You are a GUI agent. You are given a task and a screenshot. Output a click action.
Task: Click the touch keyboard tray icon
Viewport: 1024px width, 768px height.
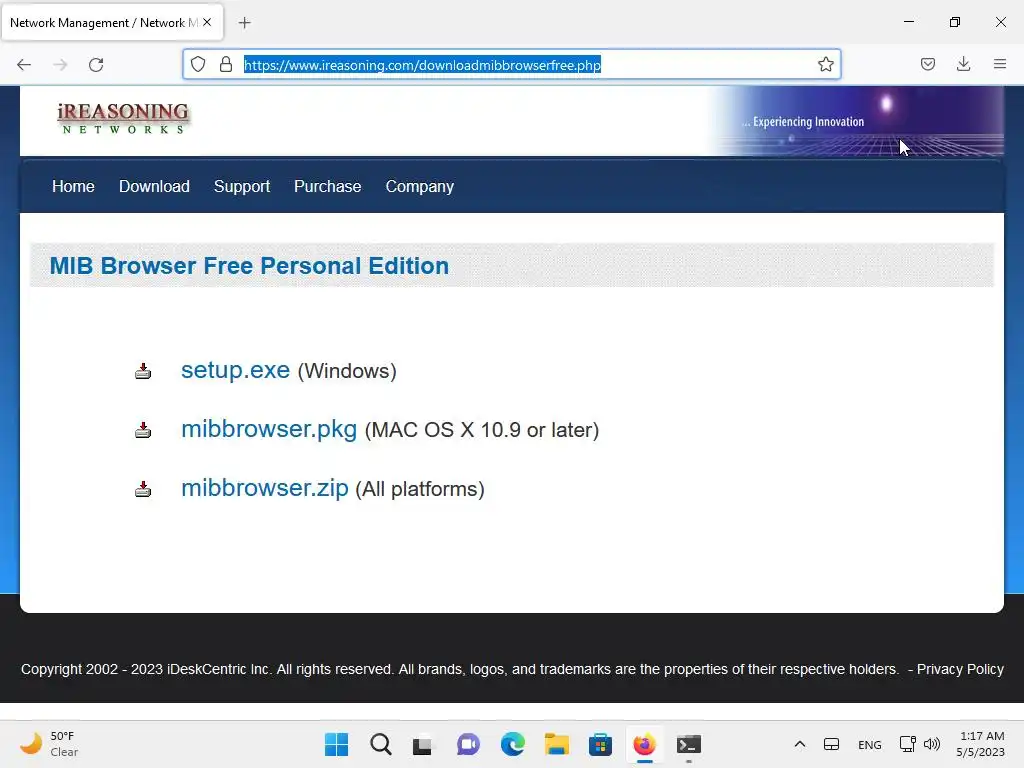point(831,744)
